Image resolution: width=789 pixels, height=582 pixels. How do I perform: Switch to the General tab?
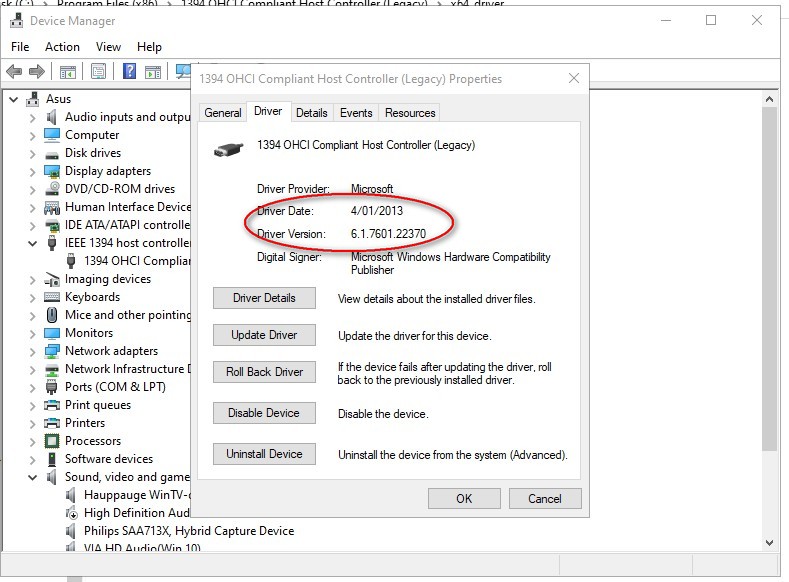222,113
